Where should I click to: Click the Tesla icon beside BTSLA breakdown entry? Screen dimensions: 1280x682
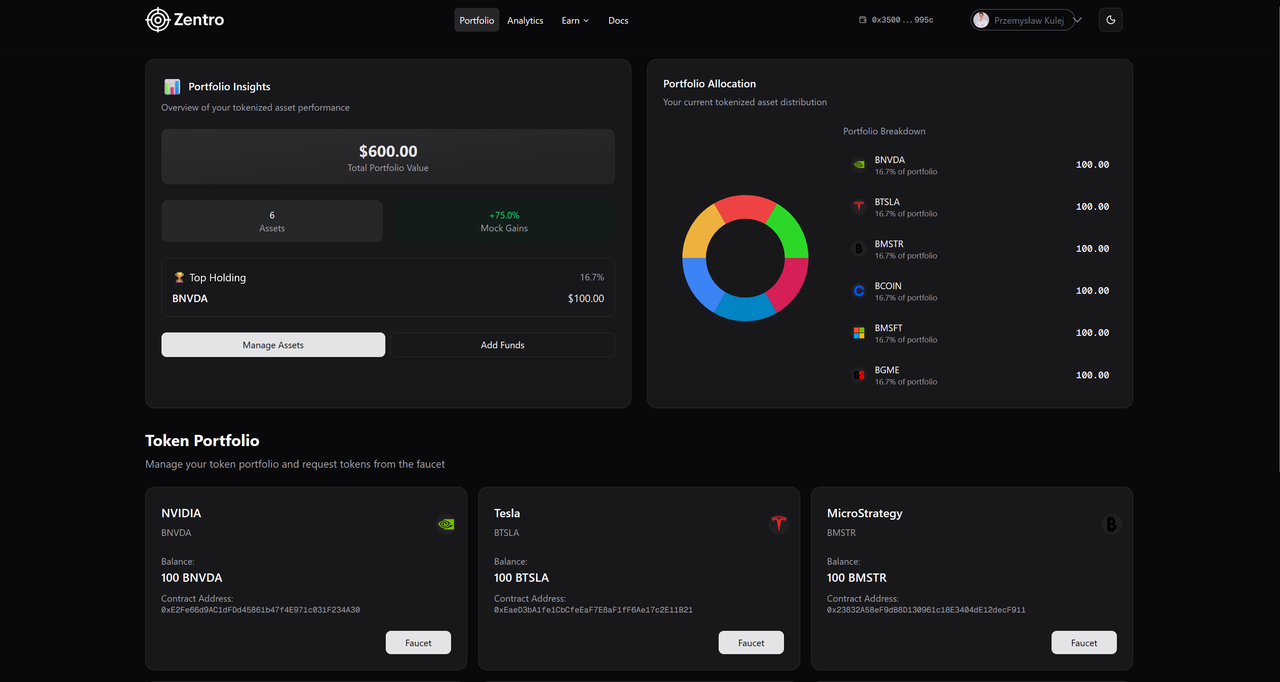click(x=858, y=206)
